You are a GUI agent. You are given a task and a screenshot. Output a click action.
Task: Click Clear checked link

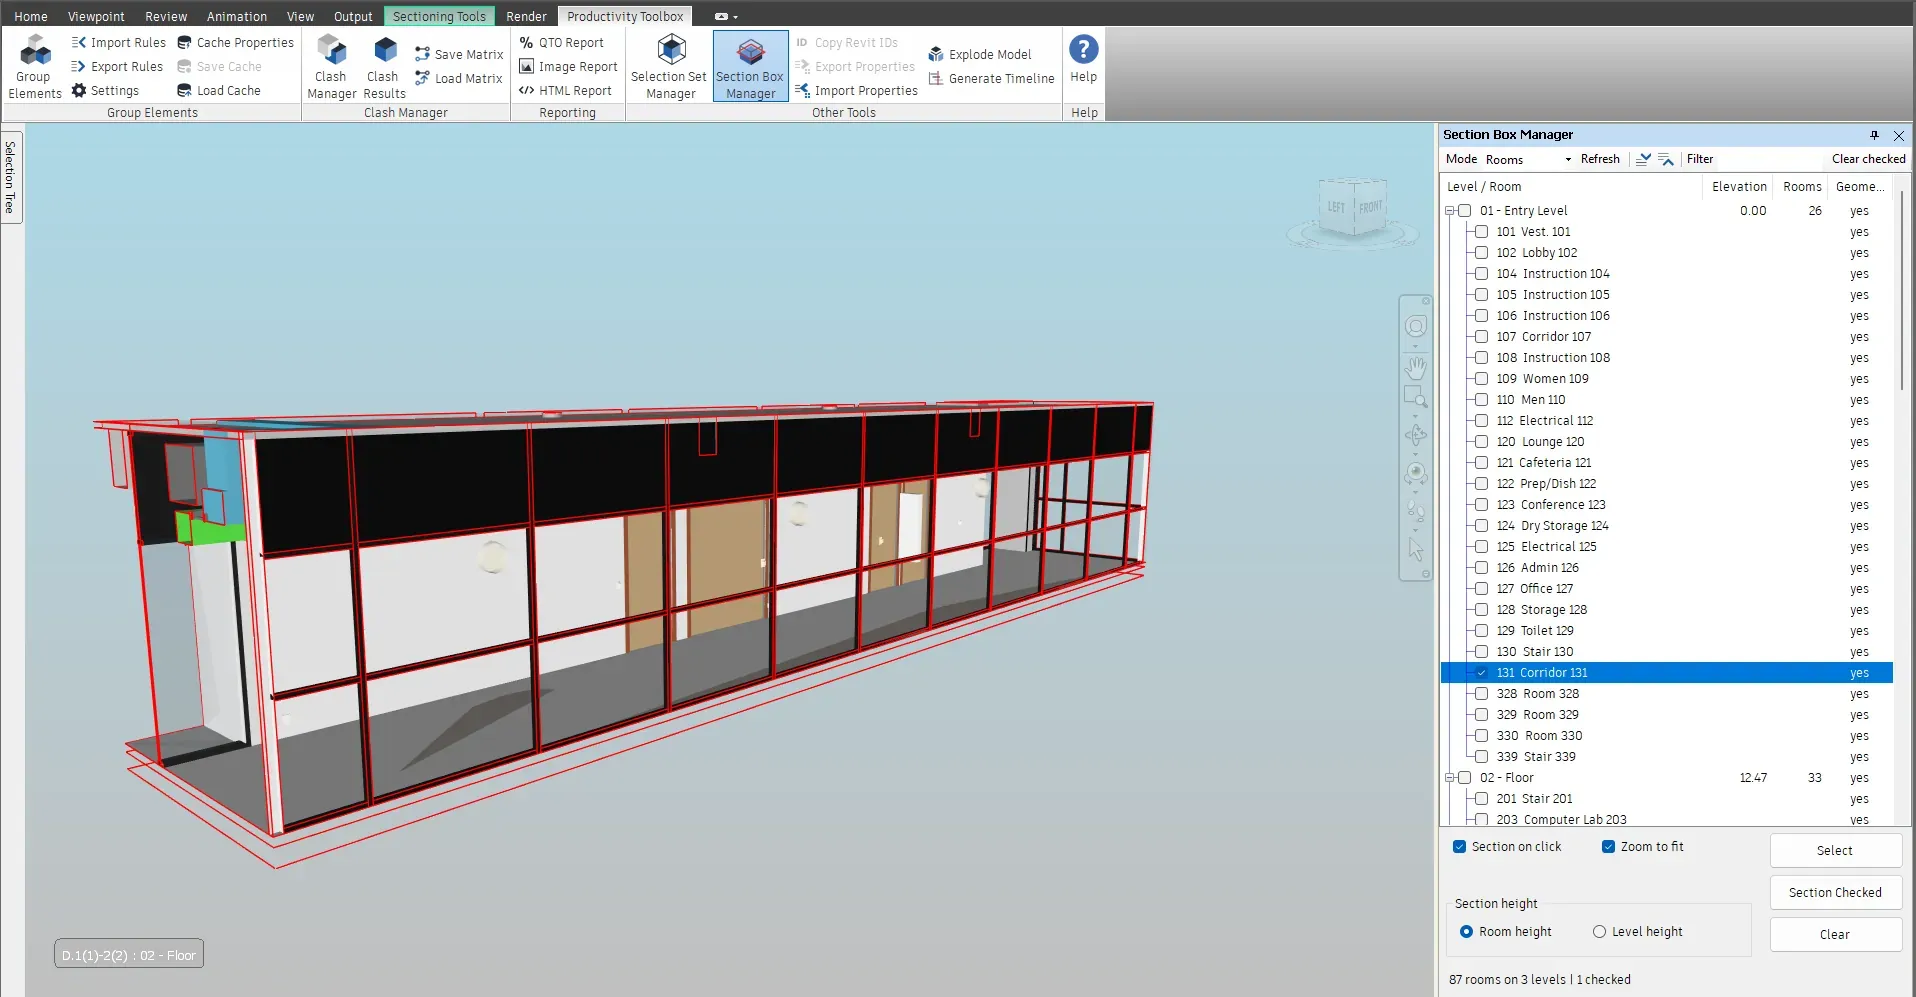pos(1868,159)
